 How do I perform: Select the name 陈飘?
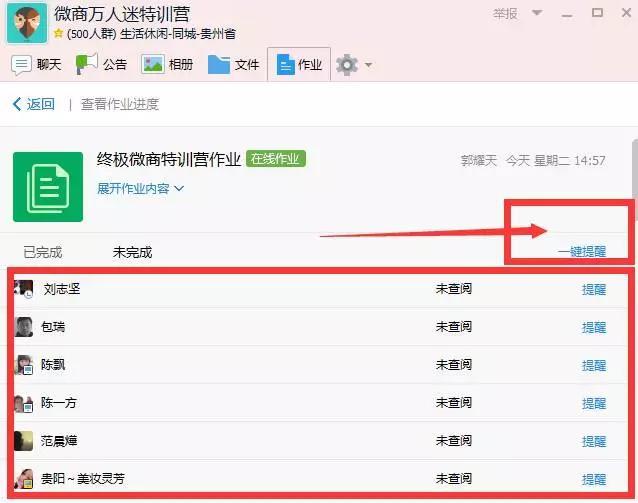(53, 365)
